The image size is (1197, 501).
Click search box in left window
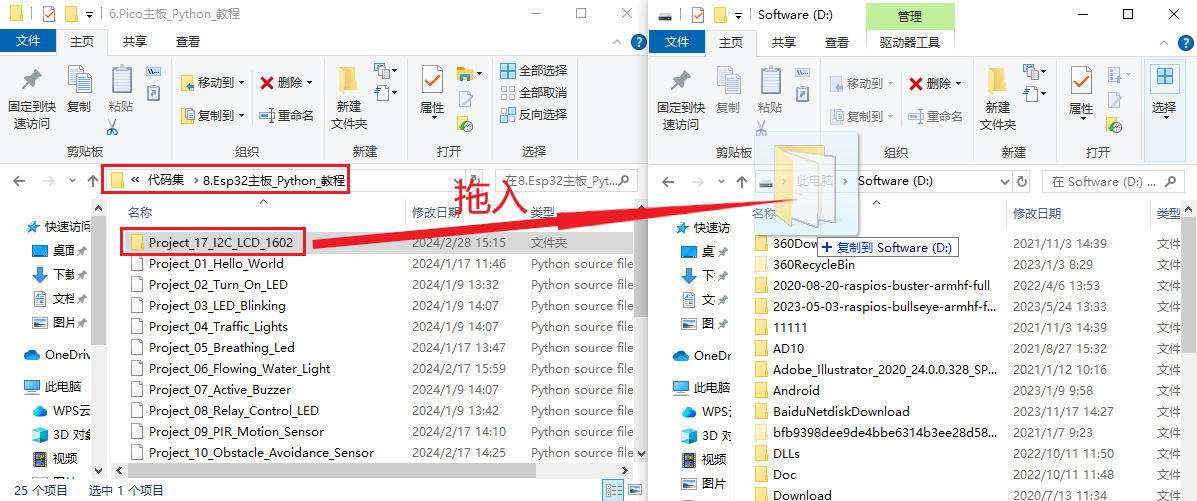click(x=566, y=181)
